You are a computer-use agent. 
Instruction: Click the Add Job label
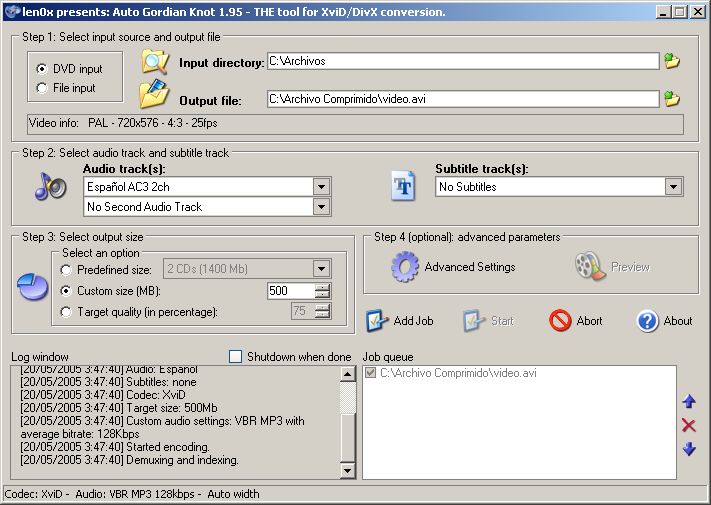(x=413, y=321)
